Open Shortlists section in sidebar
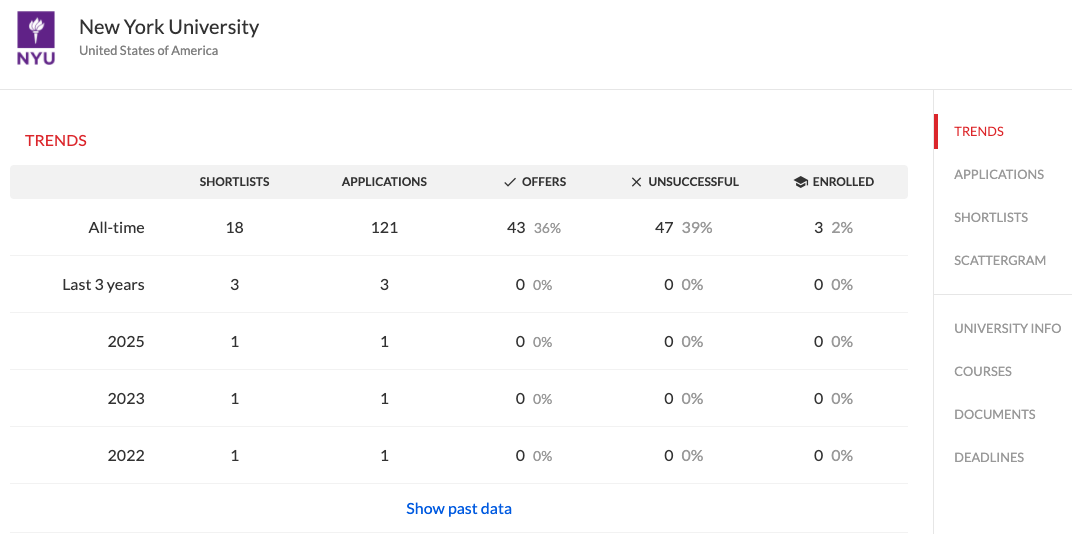Image resolution: width=1072 pixels, height=534 pixels. tap(990, 217)
